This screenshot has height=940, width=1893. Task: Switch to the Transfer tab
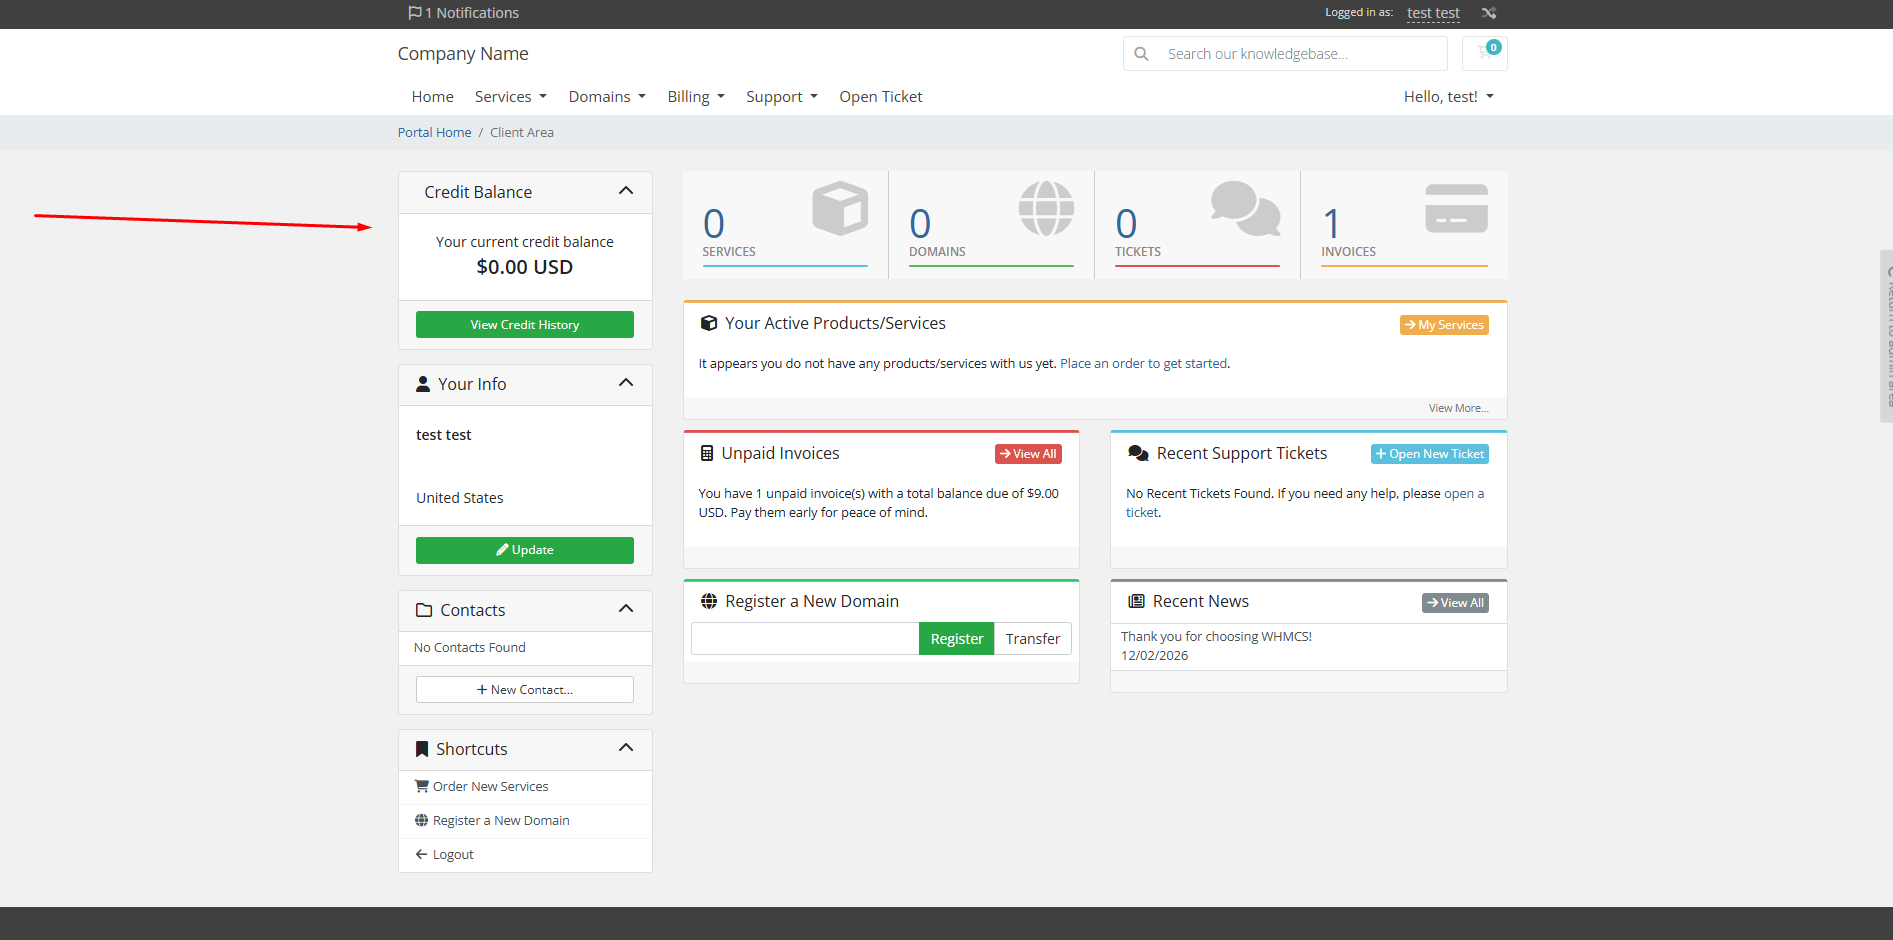1032,638
